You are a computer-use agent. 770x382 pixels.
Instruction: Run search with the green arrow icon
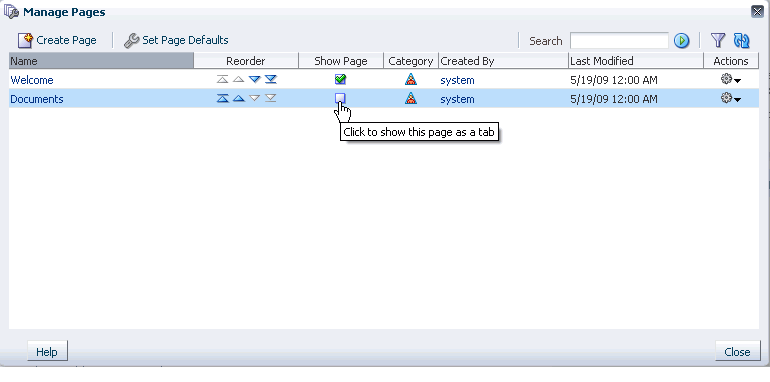(x=681, y=41)
